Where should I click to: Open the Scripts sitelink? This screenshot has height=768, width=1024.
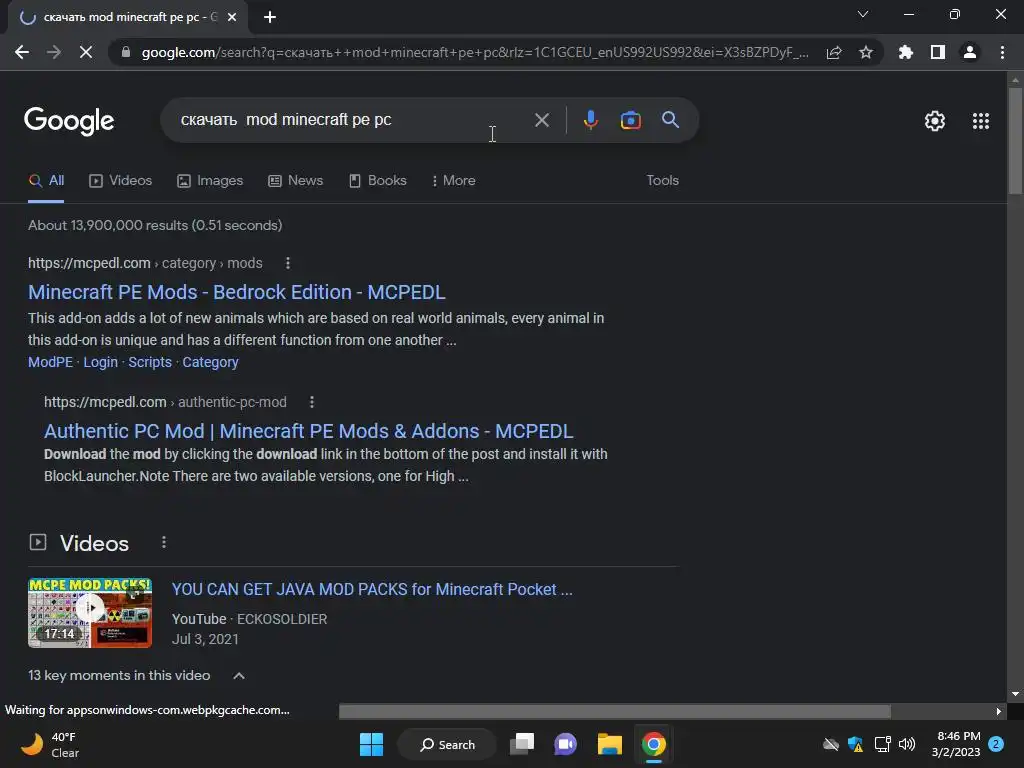pos(150,362)
